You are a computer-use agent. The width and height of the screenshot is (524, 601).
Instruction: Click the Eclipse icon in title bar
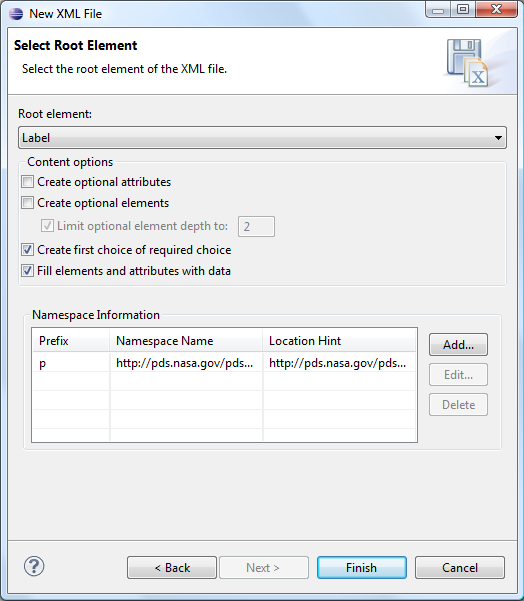(x=16, y=13)
